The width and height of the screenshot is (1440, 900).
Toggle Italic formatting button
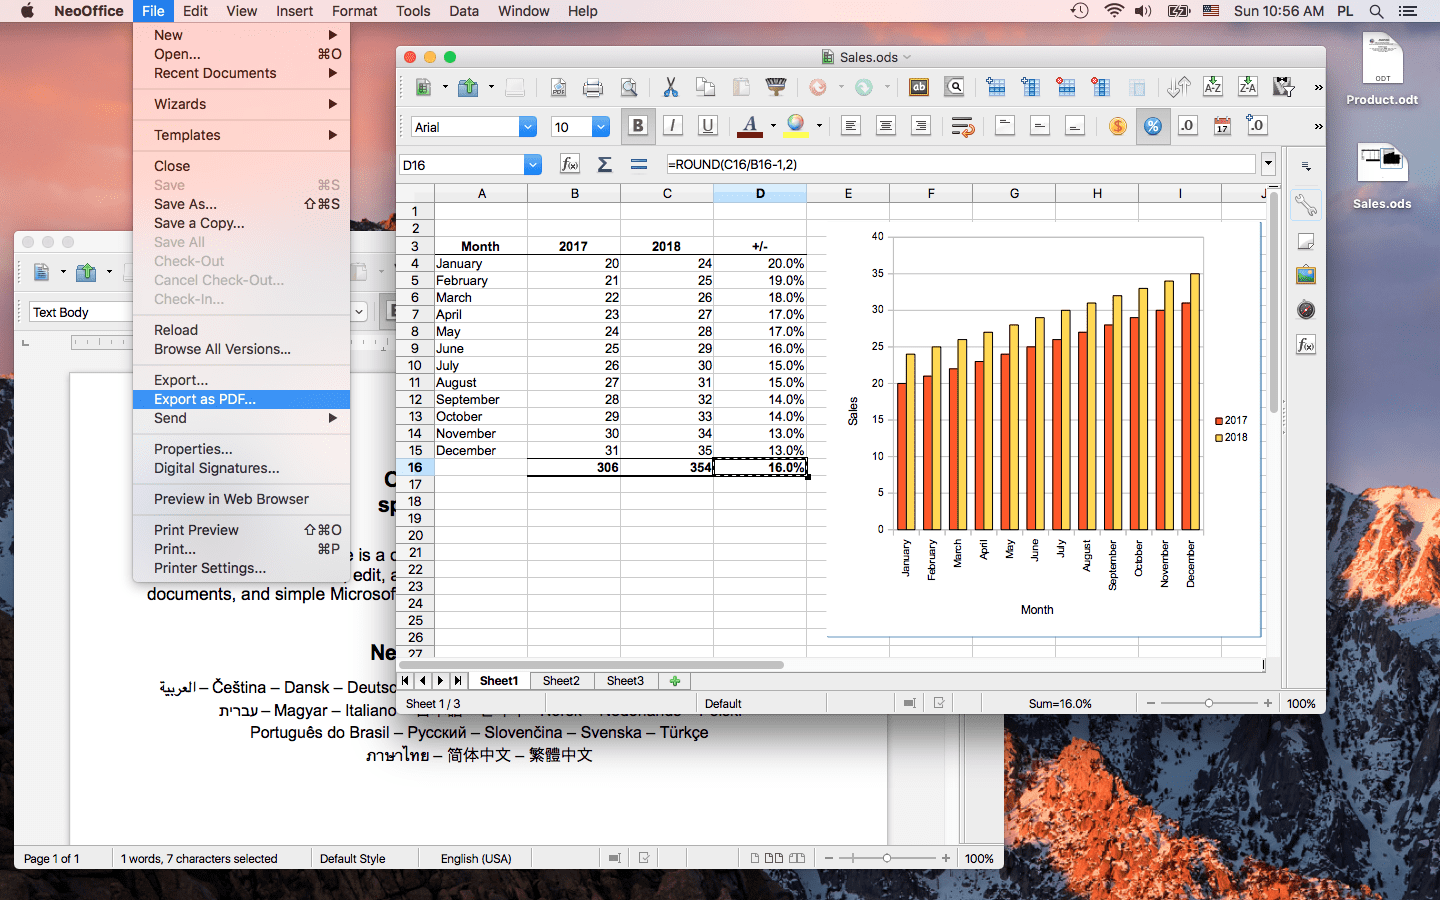coord(673,126)
